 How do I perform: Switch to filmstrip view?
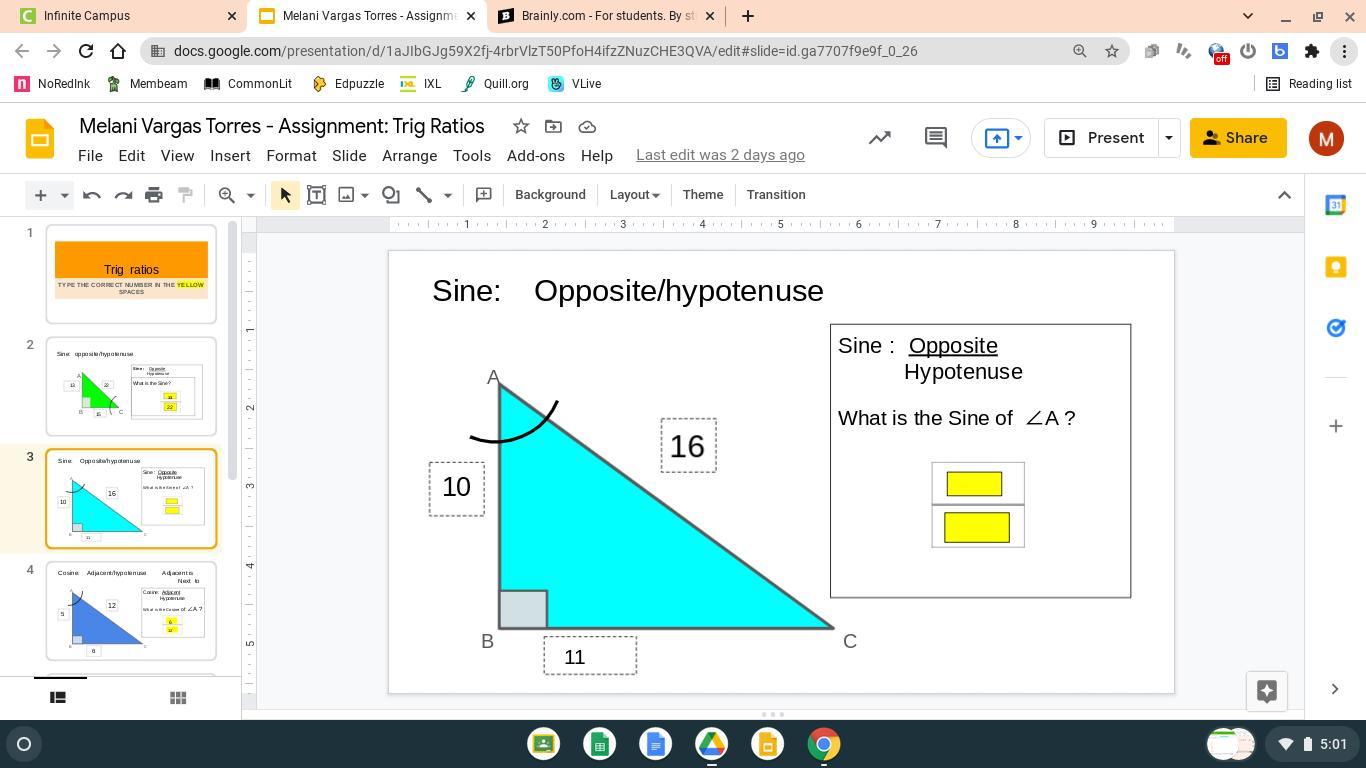click(58, 698)
